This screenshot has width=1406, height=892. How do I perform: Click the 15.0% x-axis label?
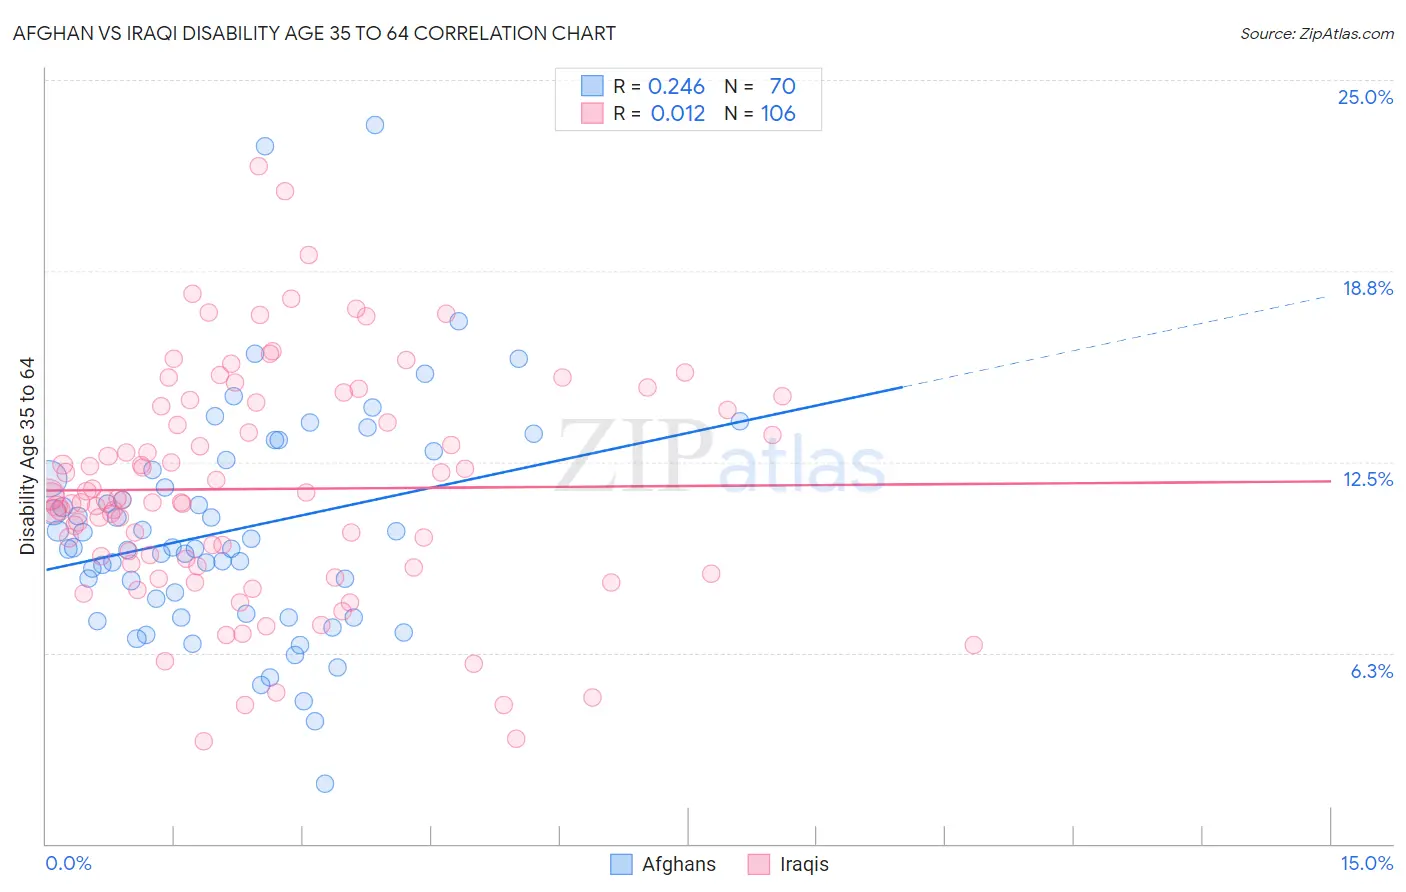[1366, 863]
